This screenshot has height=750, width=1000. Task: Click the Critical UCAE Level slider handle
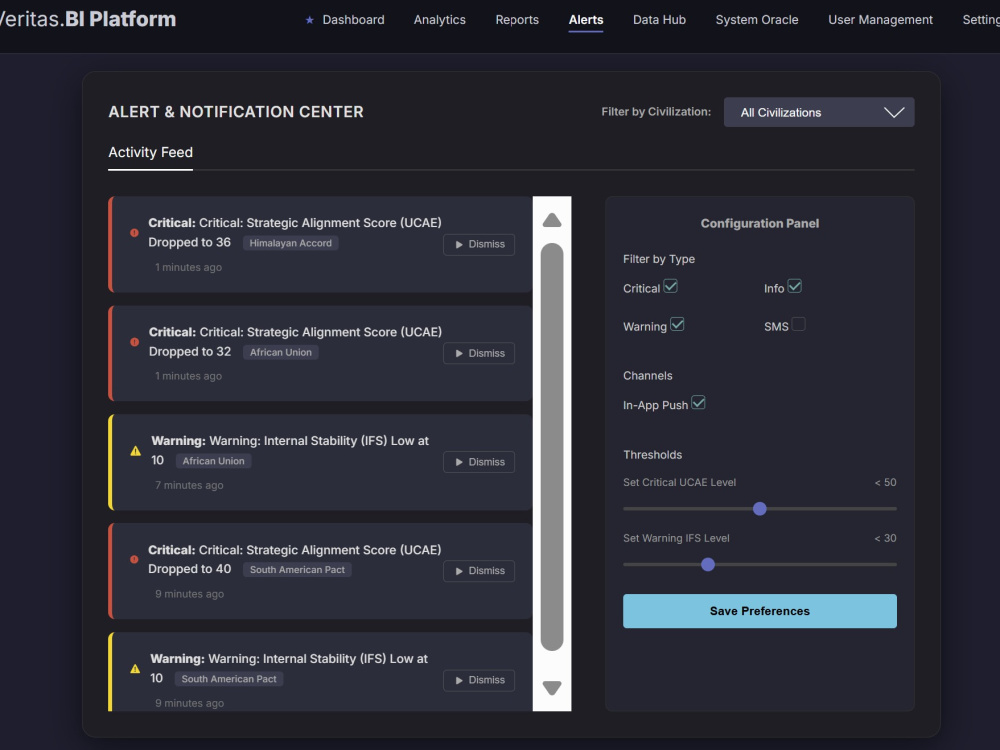tap(760, 509)
